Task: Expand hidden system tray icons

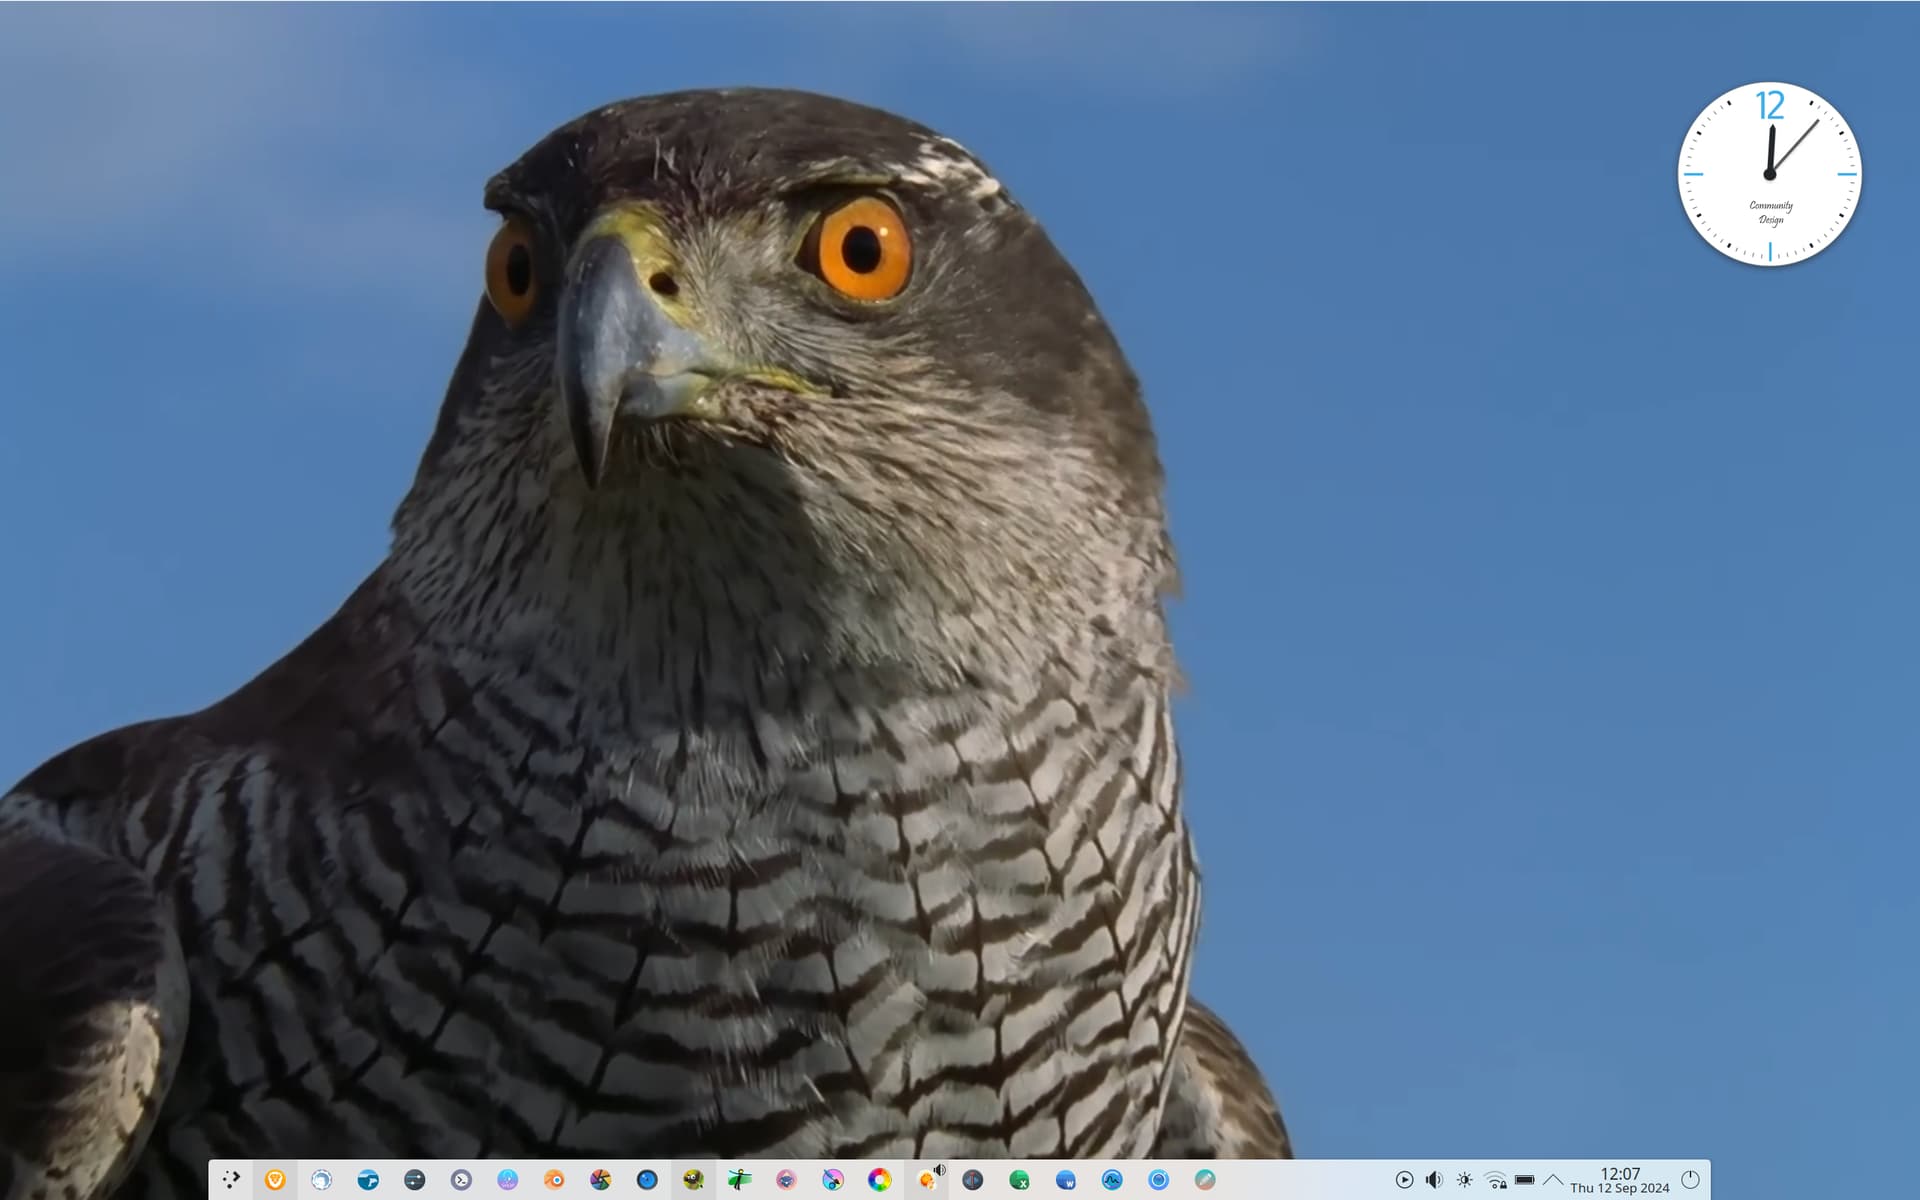Action: pos(1553,1180)
